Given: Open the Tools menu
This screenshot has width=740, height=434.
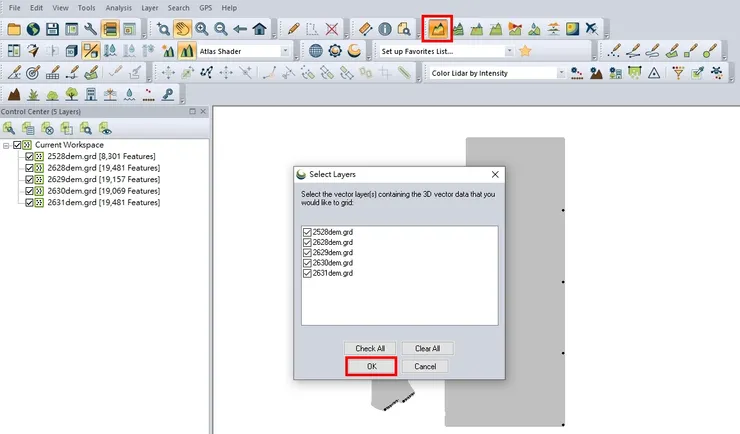Looking at the screenshot, I should pyautogui.click(x=86, y=8).
